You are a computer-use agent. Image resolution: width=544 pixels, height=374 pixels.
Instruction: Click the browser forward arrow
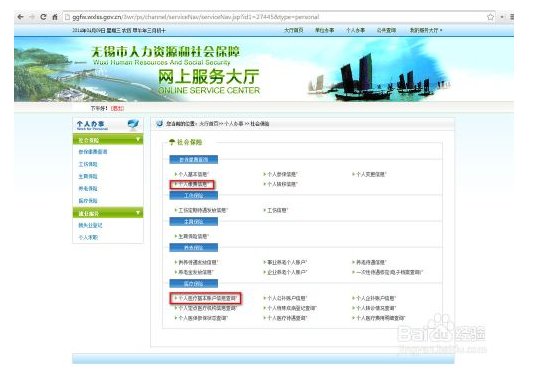click(32, 17)
